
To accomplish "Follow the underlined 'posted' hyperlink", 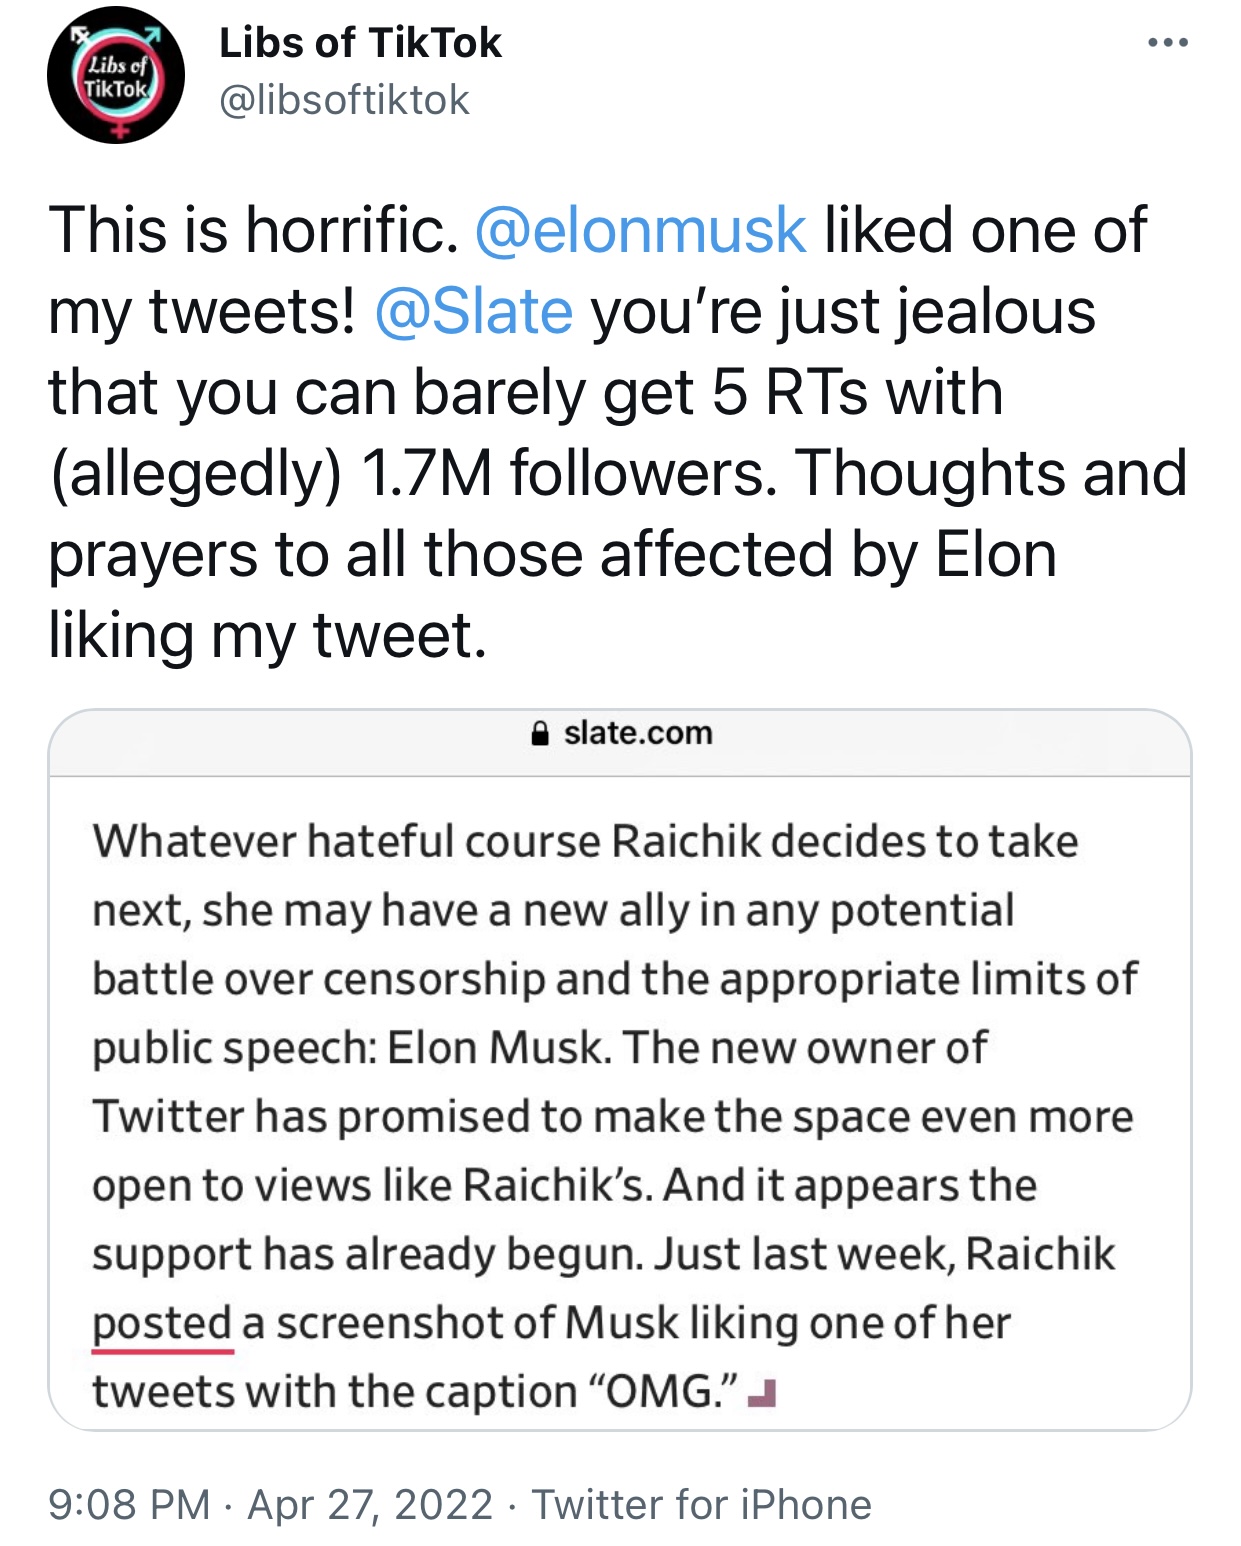I will [162, 1324].
